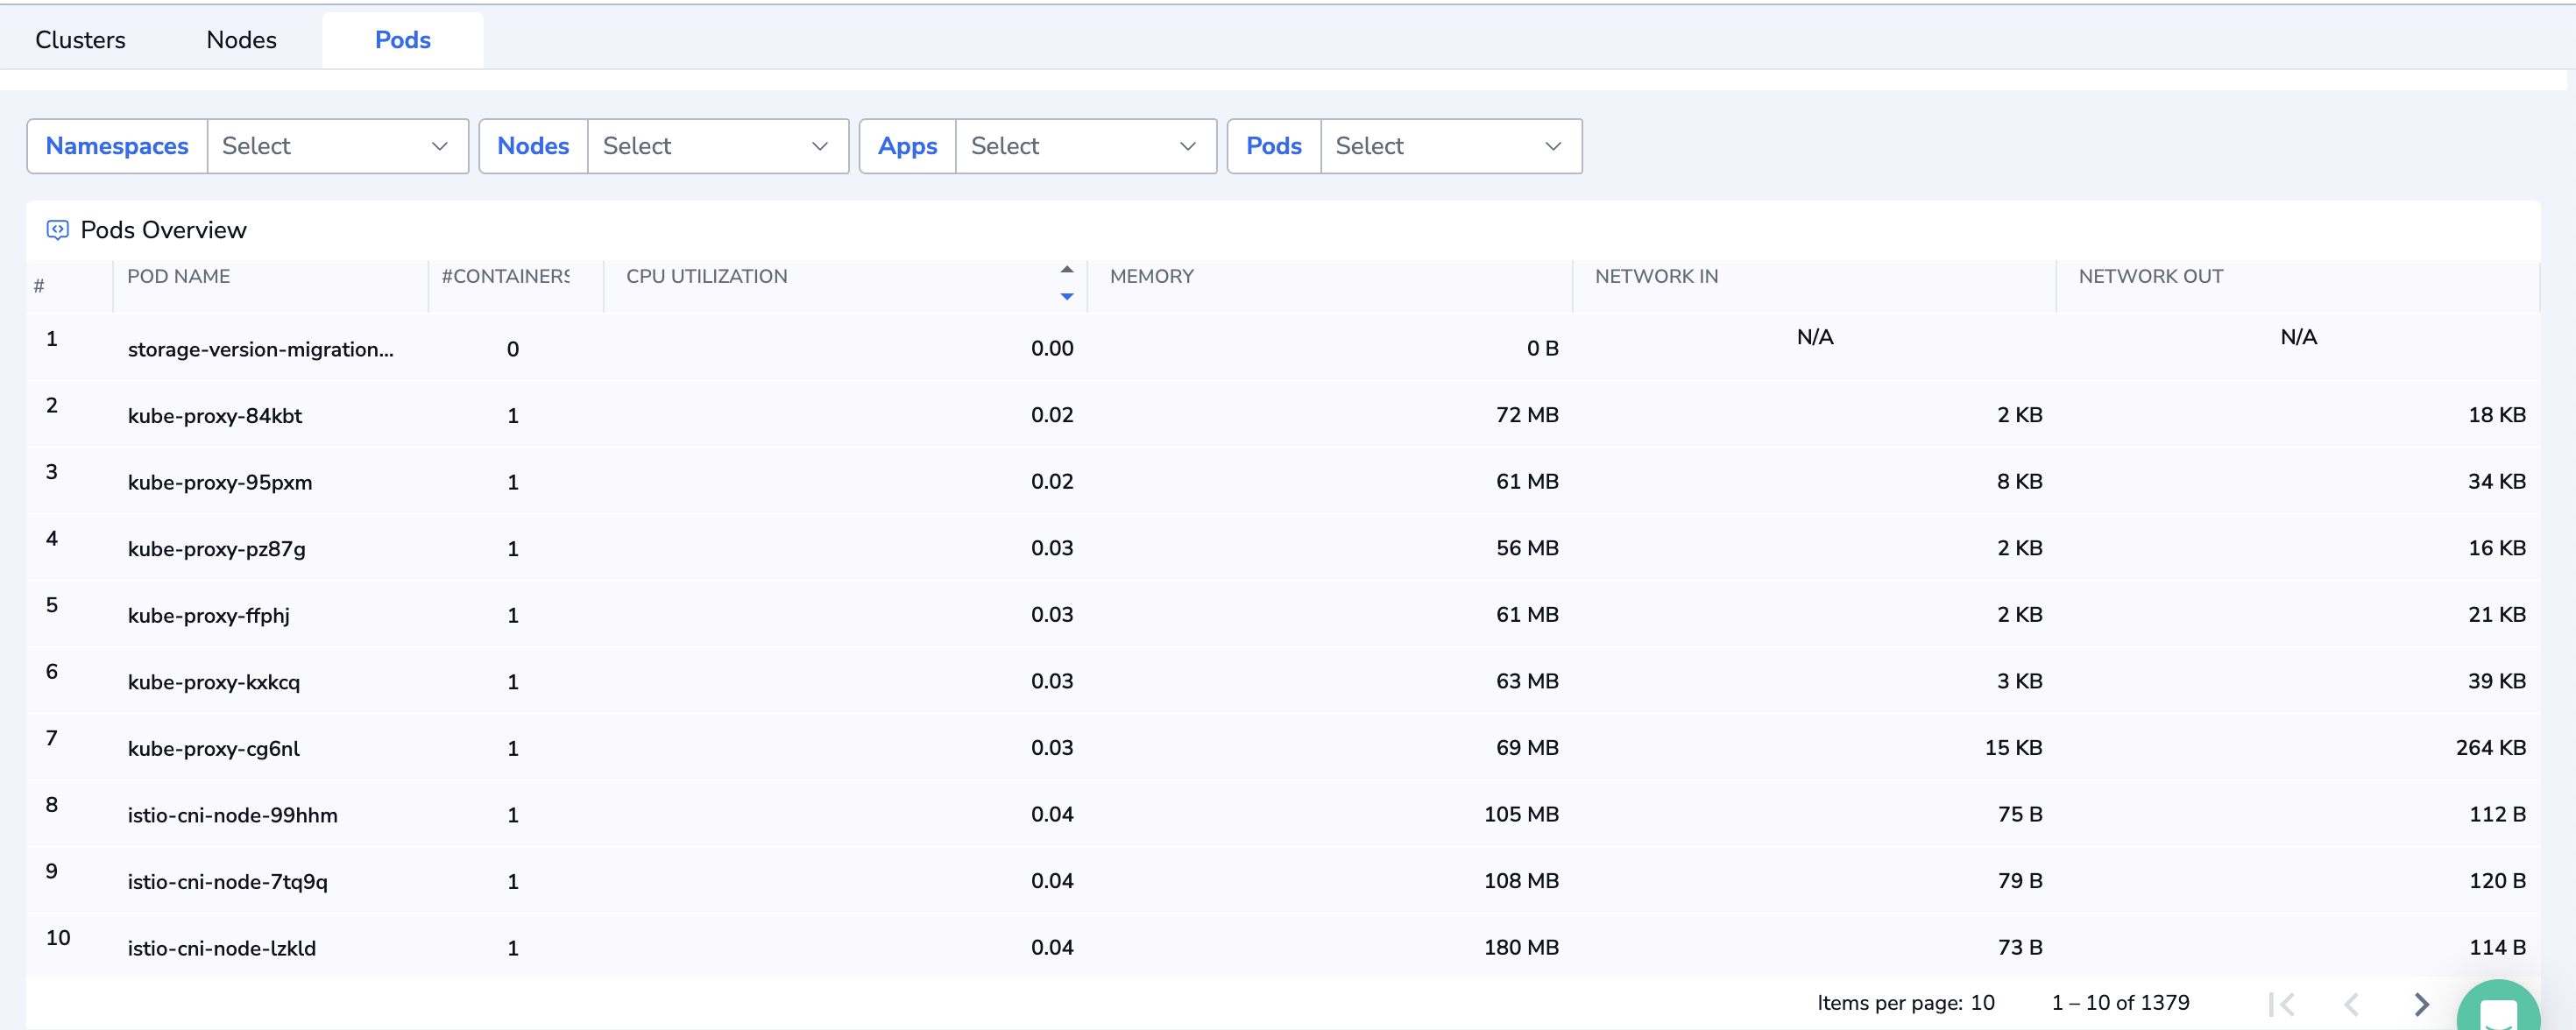Open the Namespaces Select dropdown
Screen dimensions: 2576x1030
coord(337,146)
